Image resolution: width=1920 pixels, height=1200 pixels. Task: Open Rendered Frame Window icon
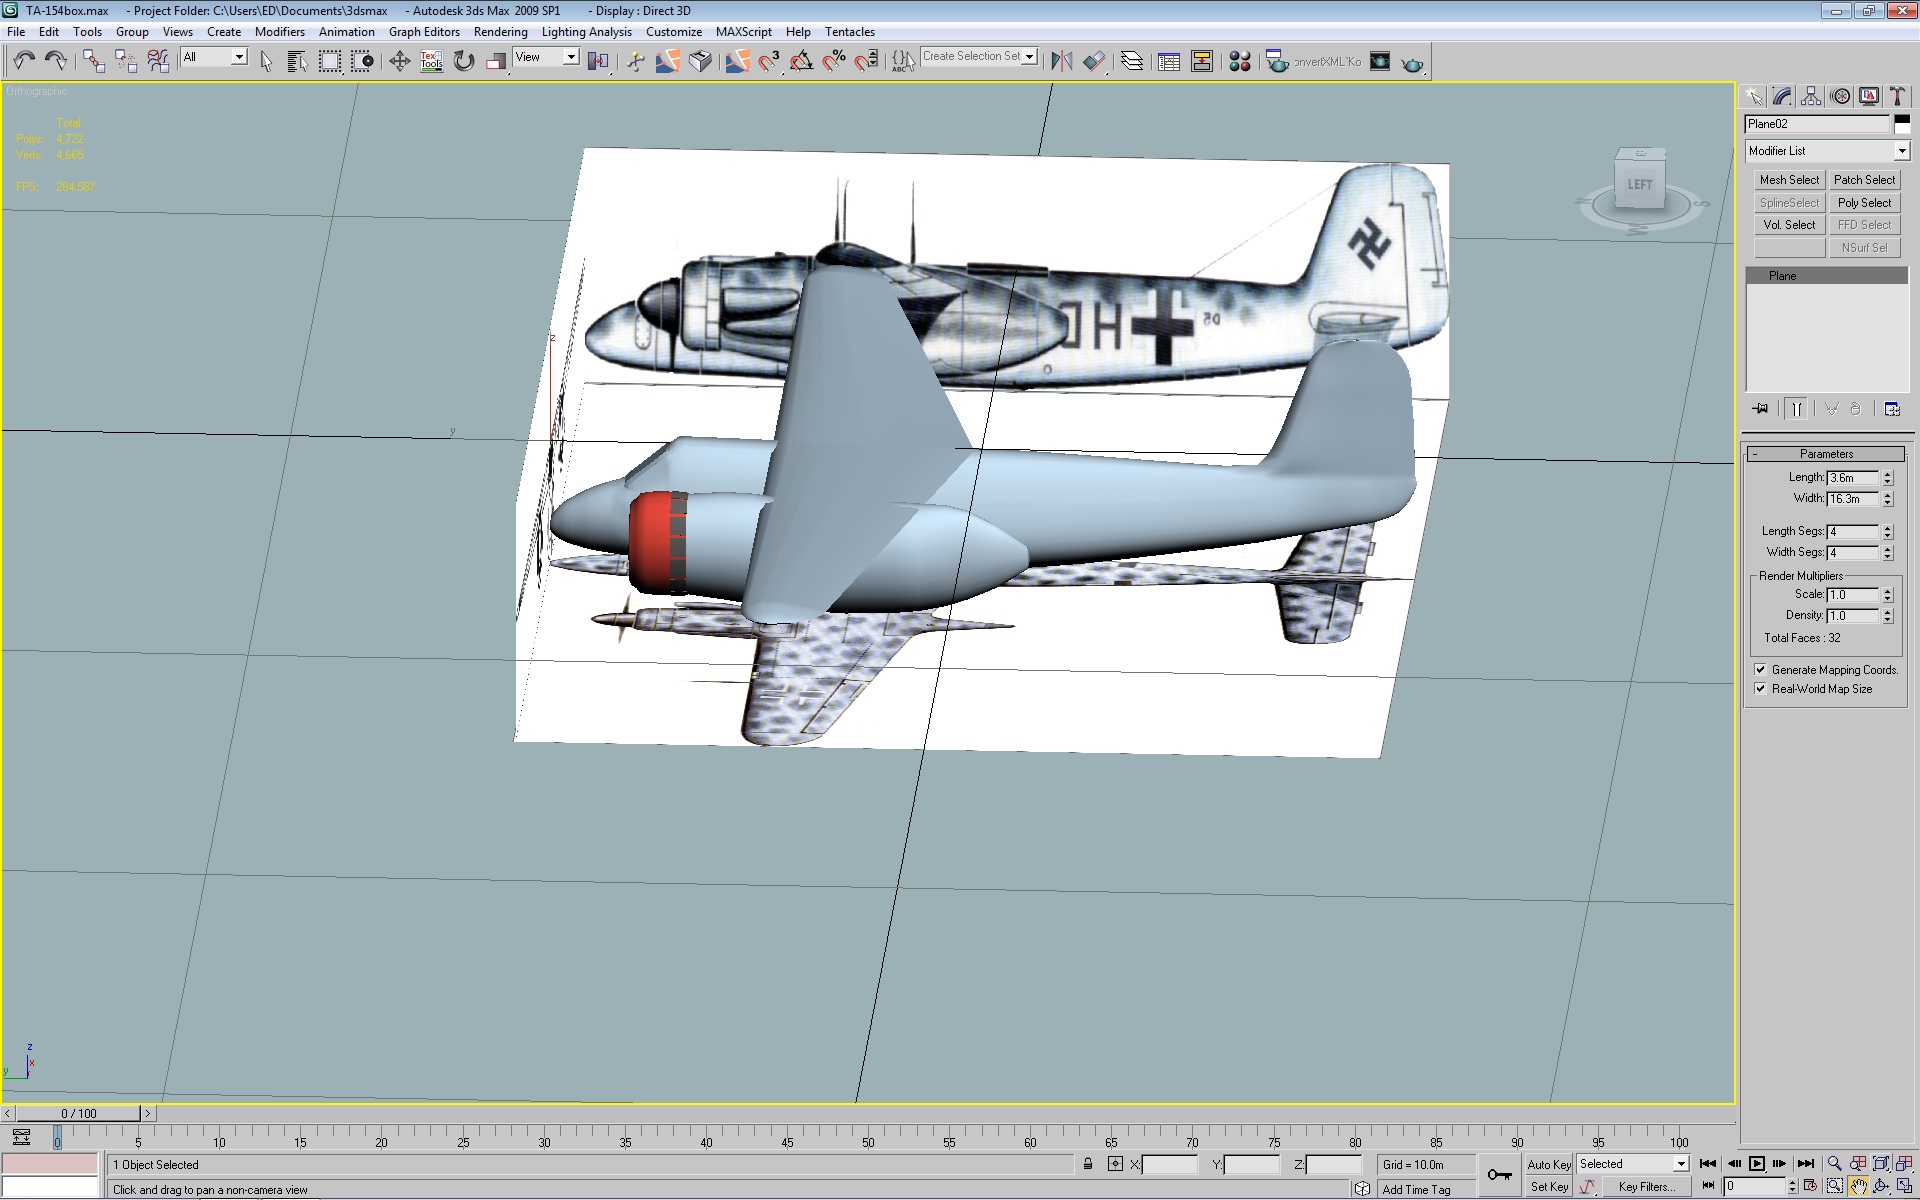[1380, 61]
